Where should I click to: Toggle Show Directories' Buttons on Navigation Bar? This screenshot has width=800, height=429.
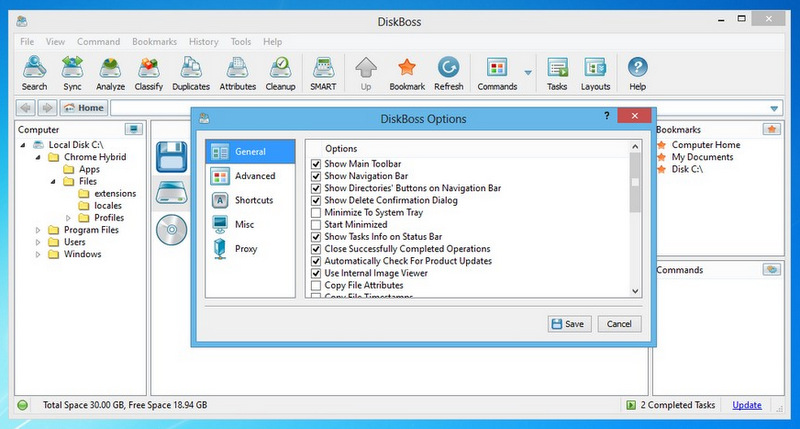316,188
